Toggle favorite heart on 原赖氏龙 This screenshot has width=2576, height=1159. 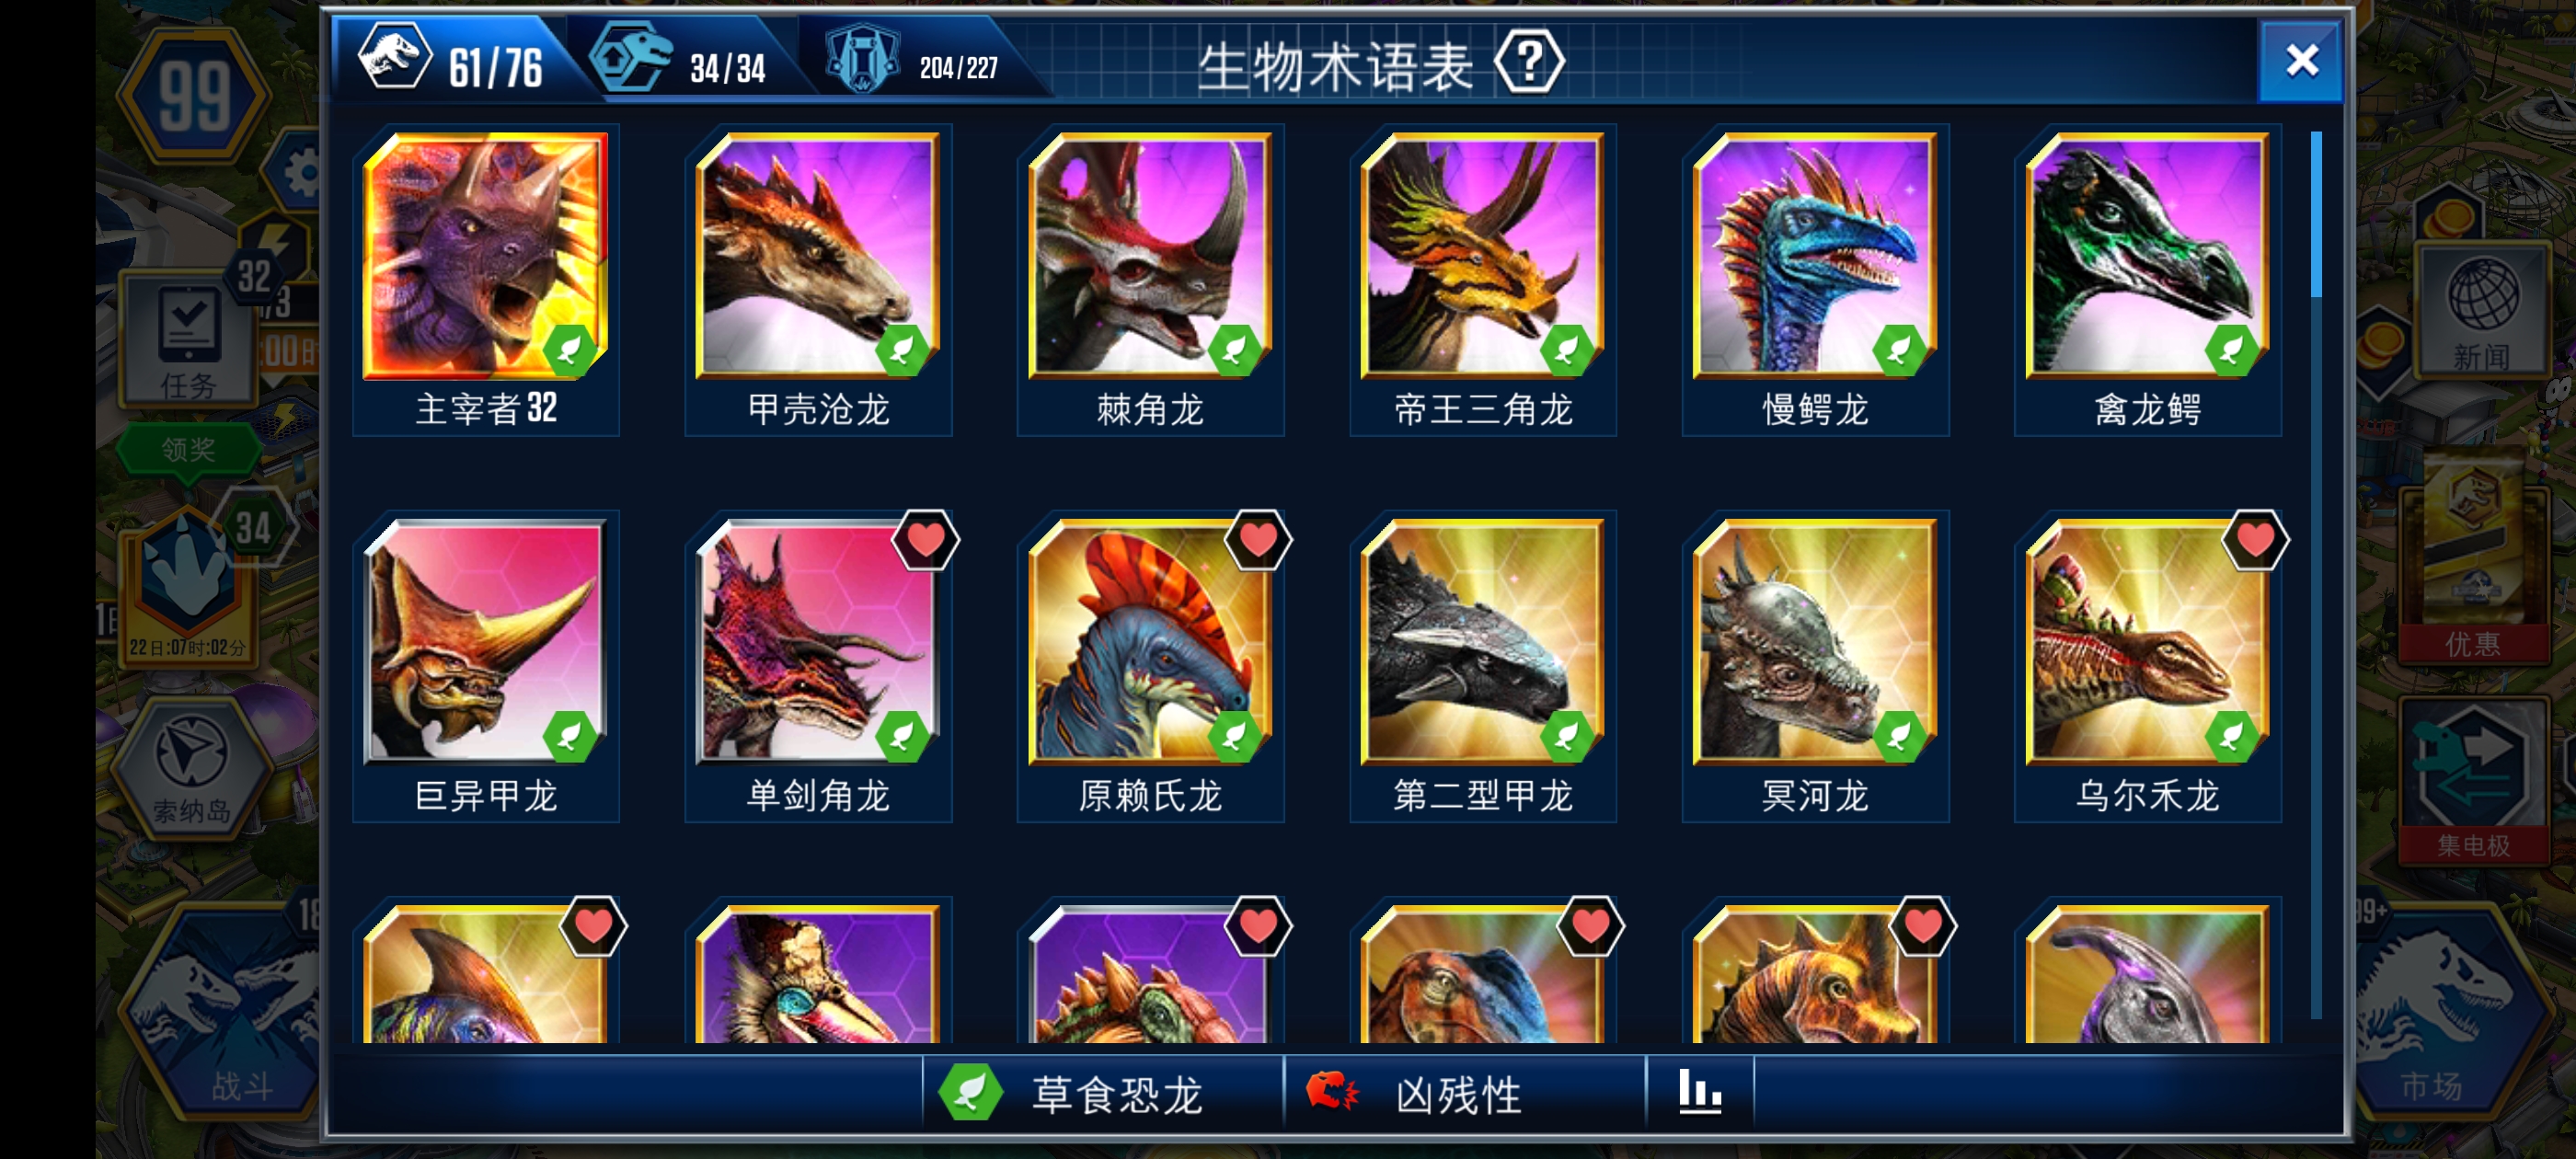(1258, 540)
